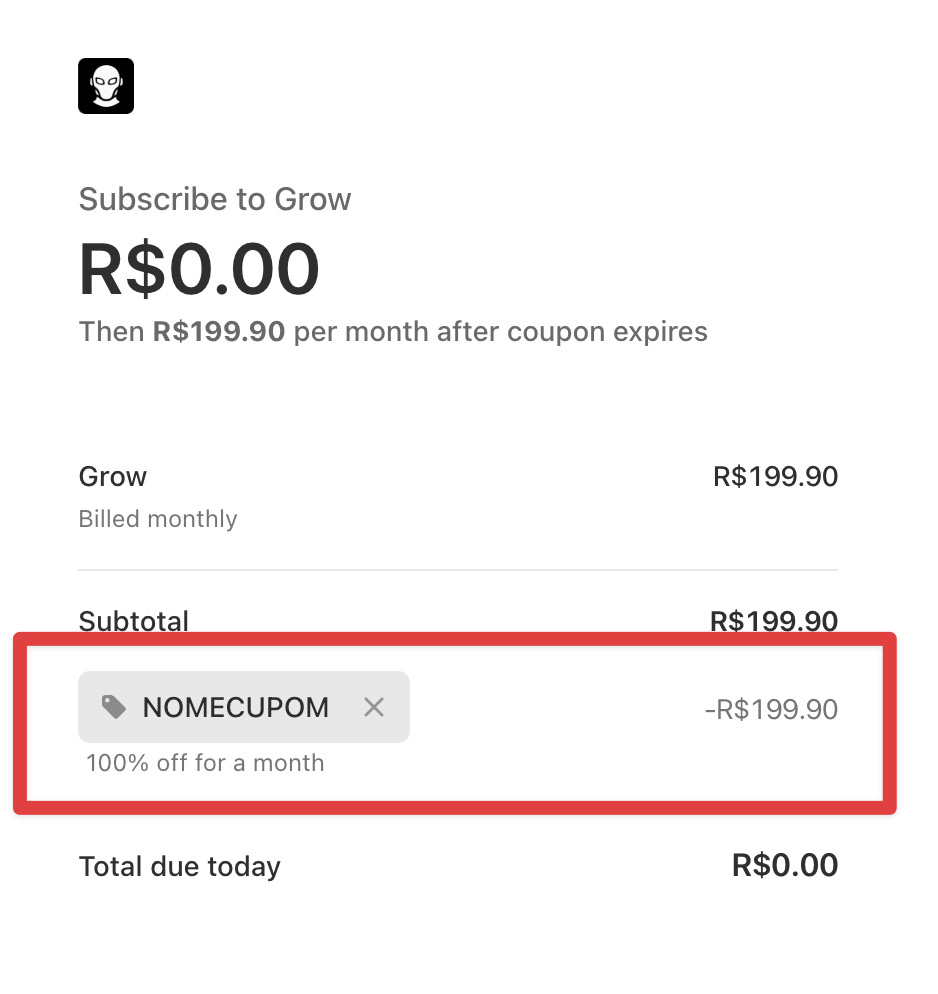Click the coupon expiry notice text
Image resolution: width=938 pixels, height=994 pixels.
pyautogui.click(x=393, y=331)
